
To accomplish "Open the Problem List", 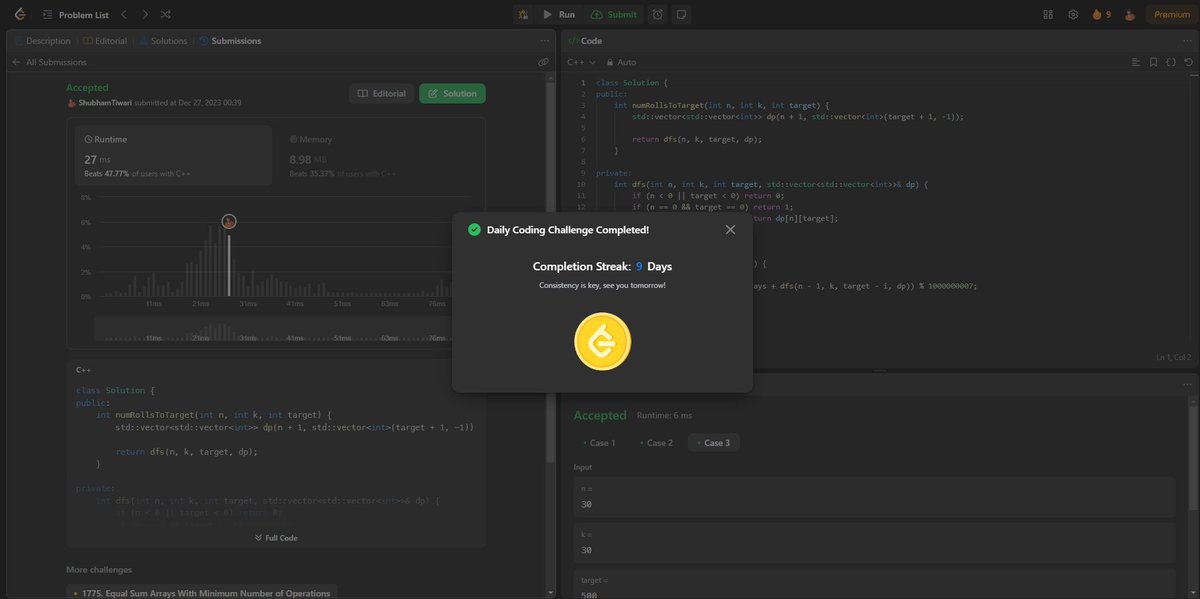I will coord(75,14).
